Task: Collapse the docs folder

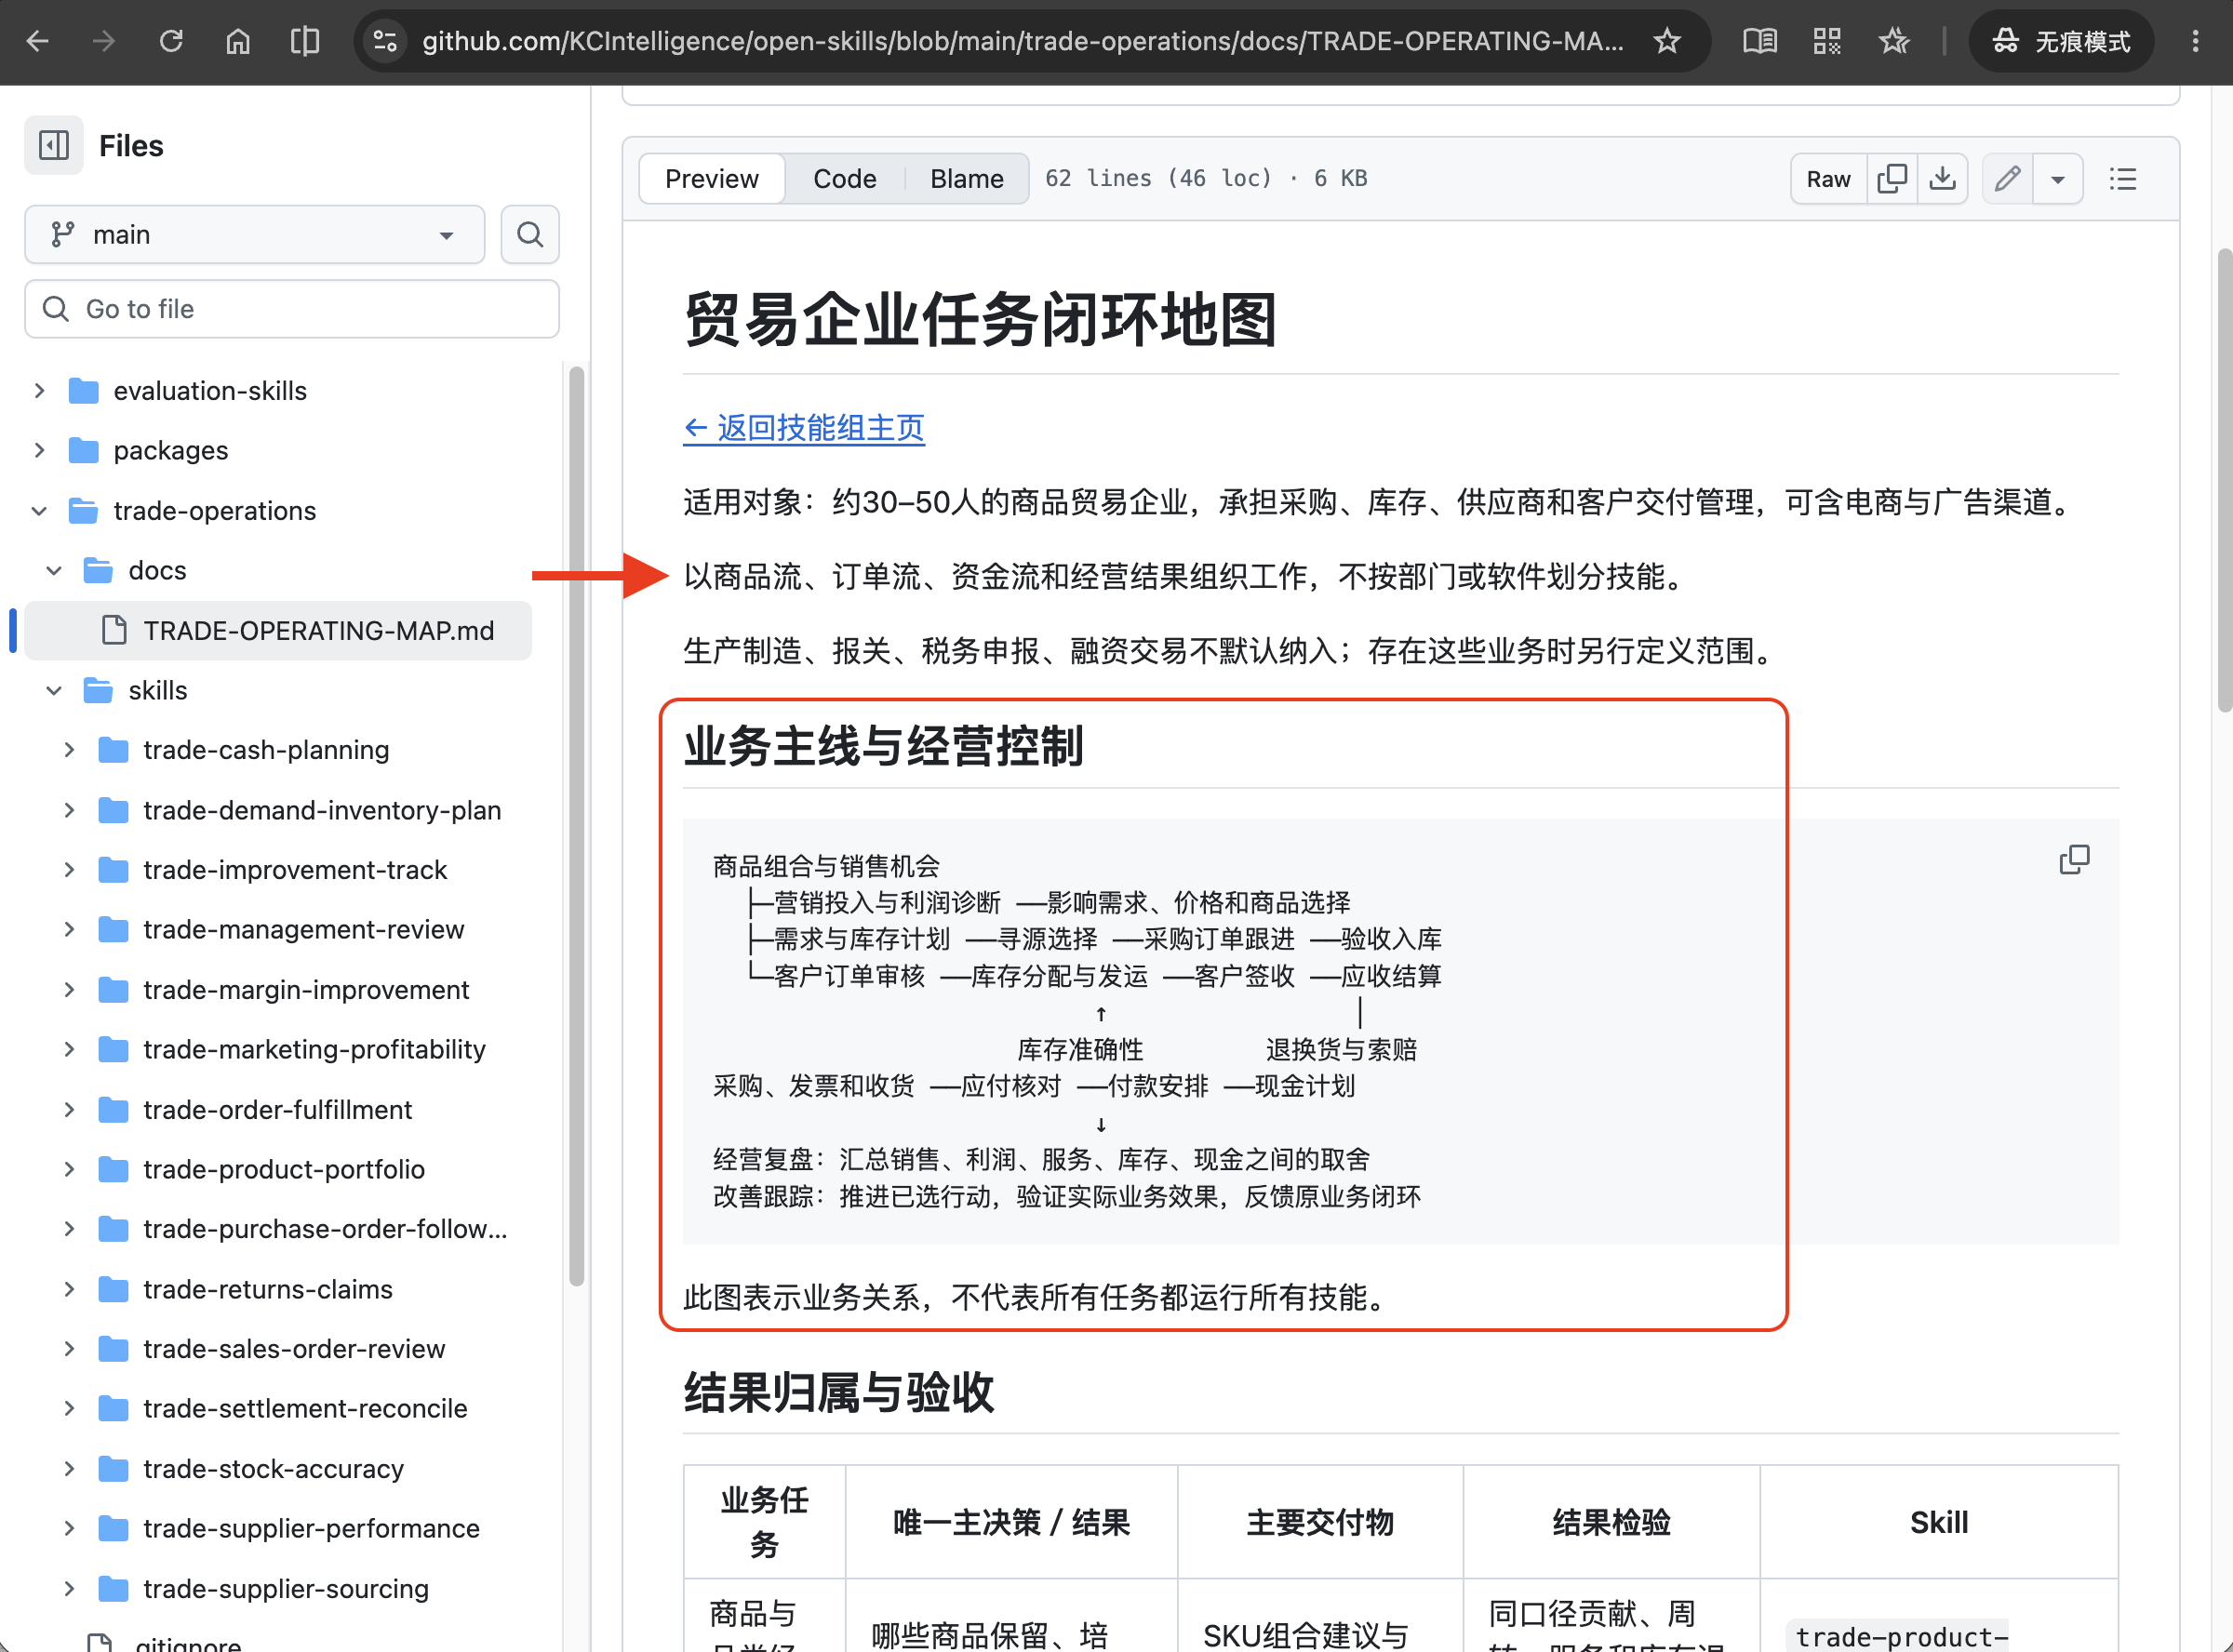Action: (55, 571)
